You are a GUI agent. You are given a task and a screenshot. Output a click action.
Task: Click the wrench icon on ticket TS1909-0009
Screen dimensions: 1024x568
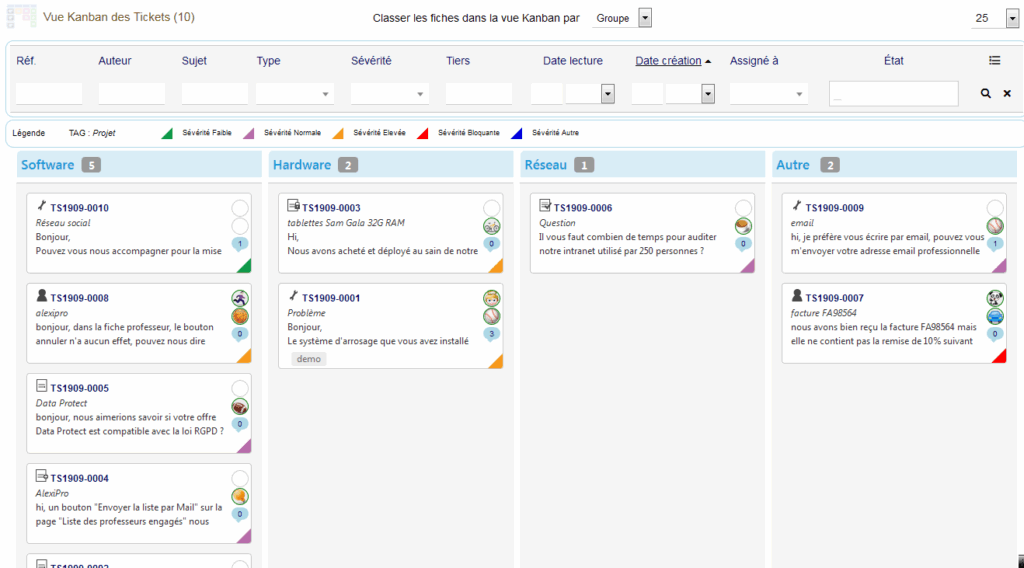point(797,206)
